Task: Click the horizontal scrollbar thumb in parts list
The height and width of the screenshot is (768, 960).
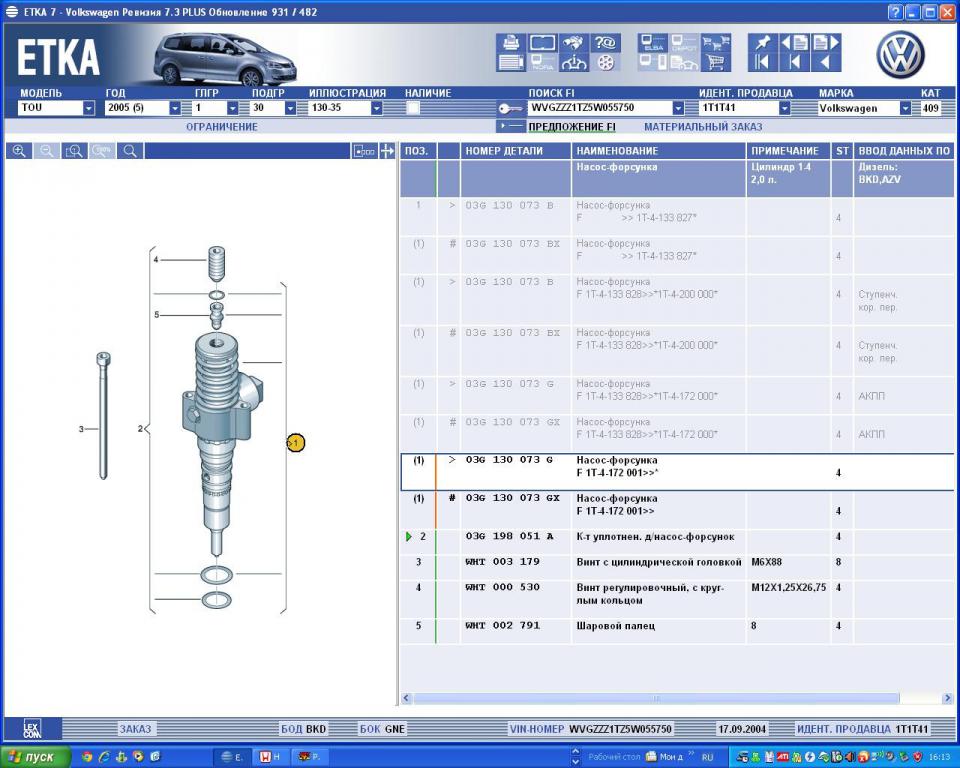Action: 656,698
